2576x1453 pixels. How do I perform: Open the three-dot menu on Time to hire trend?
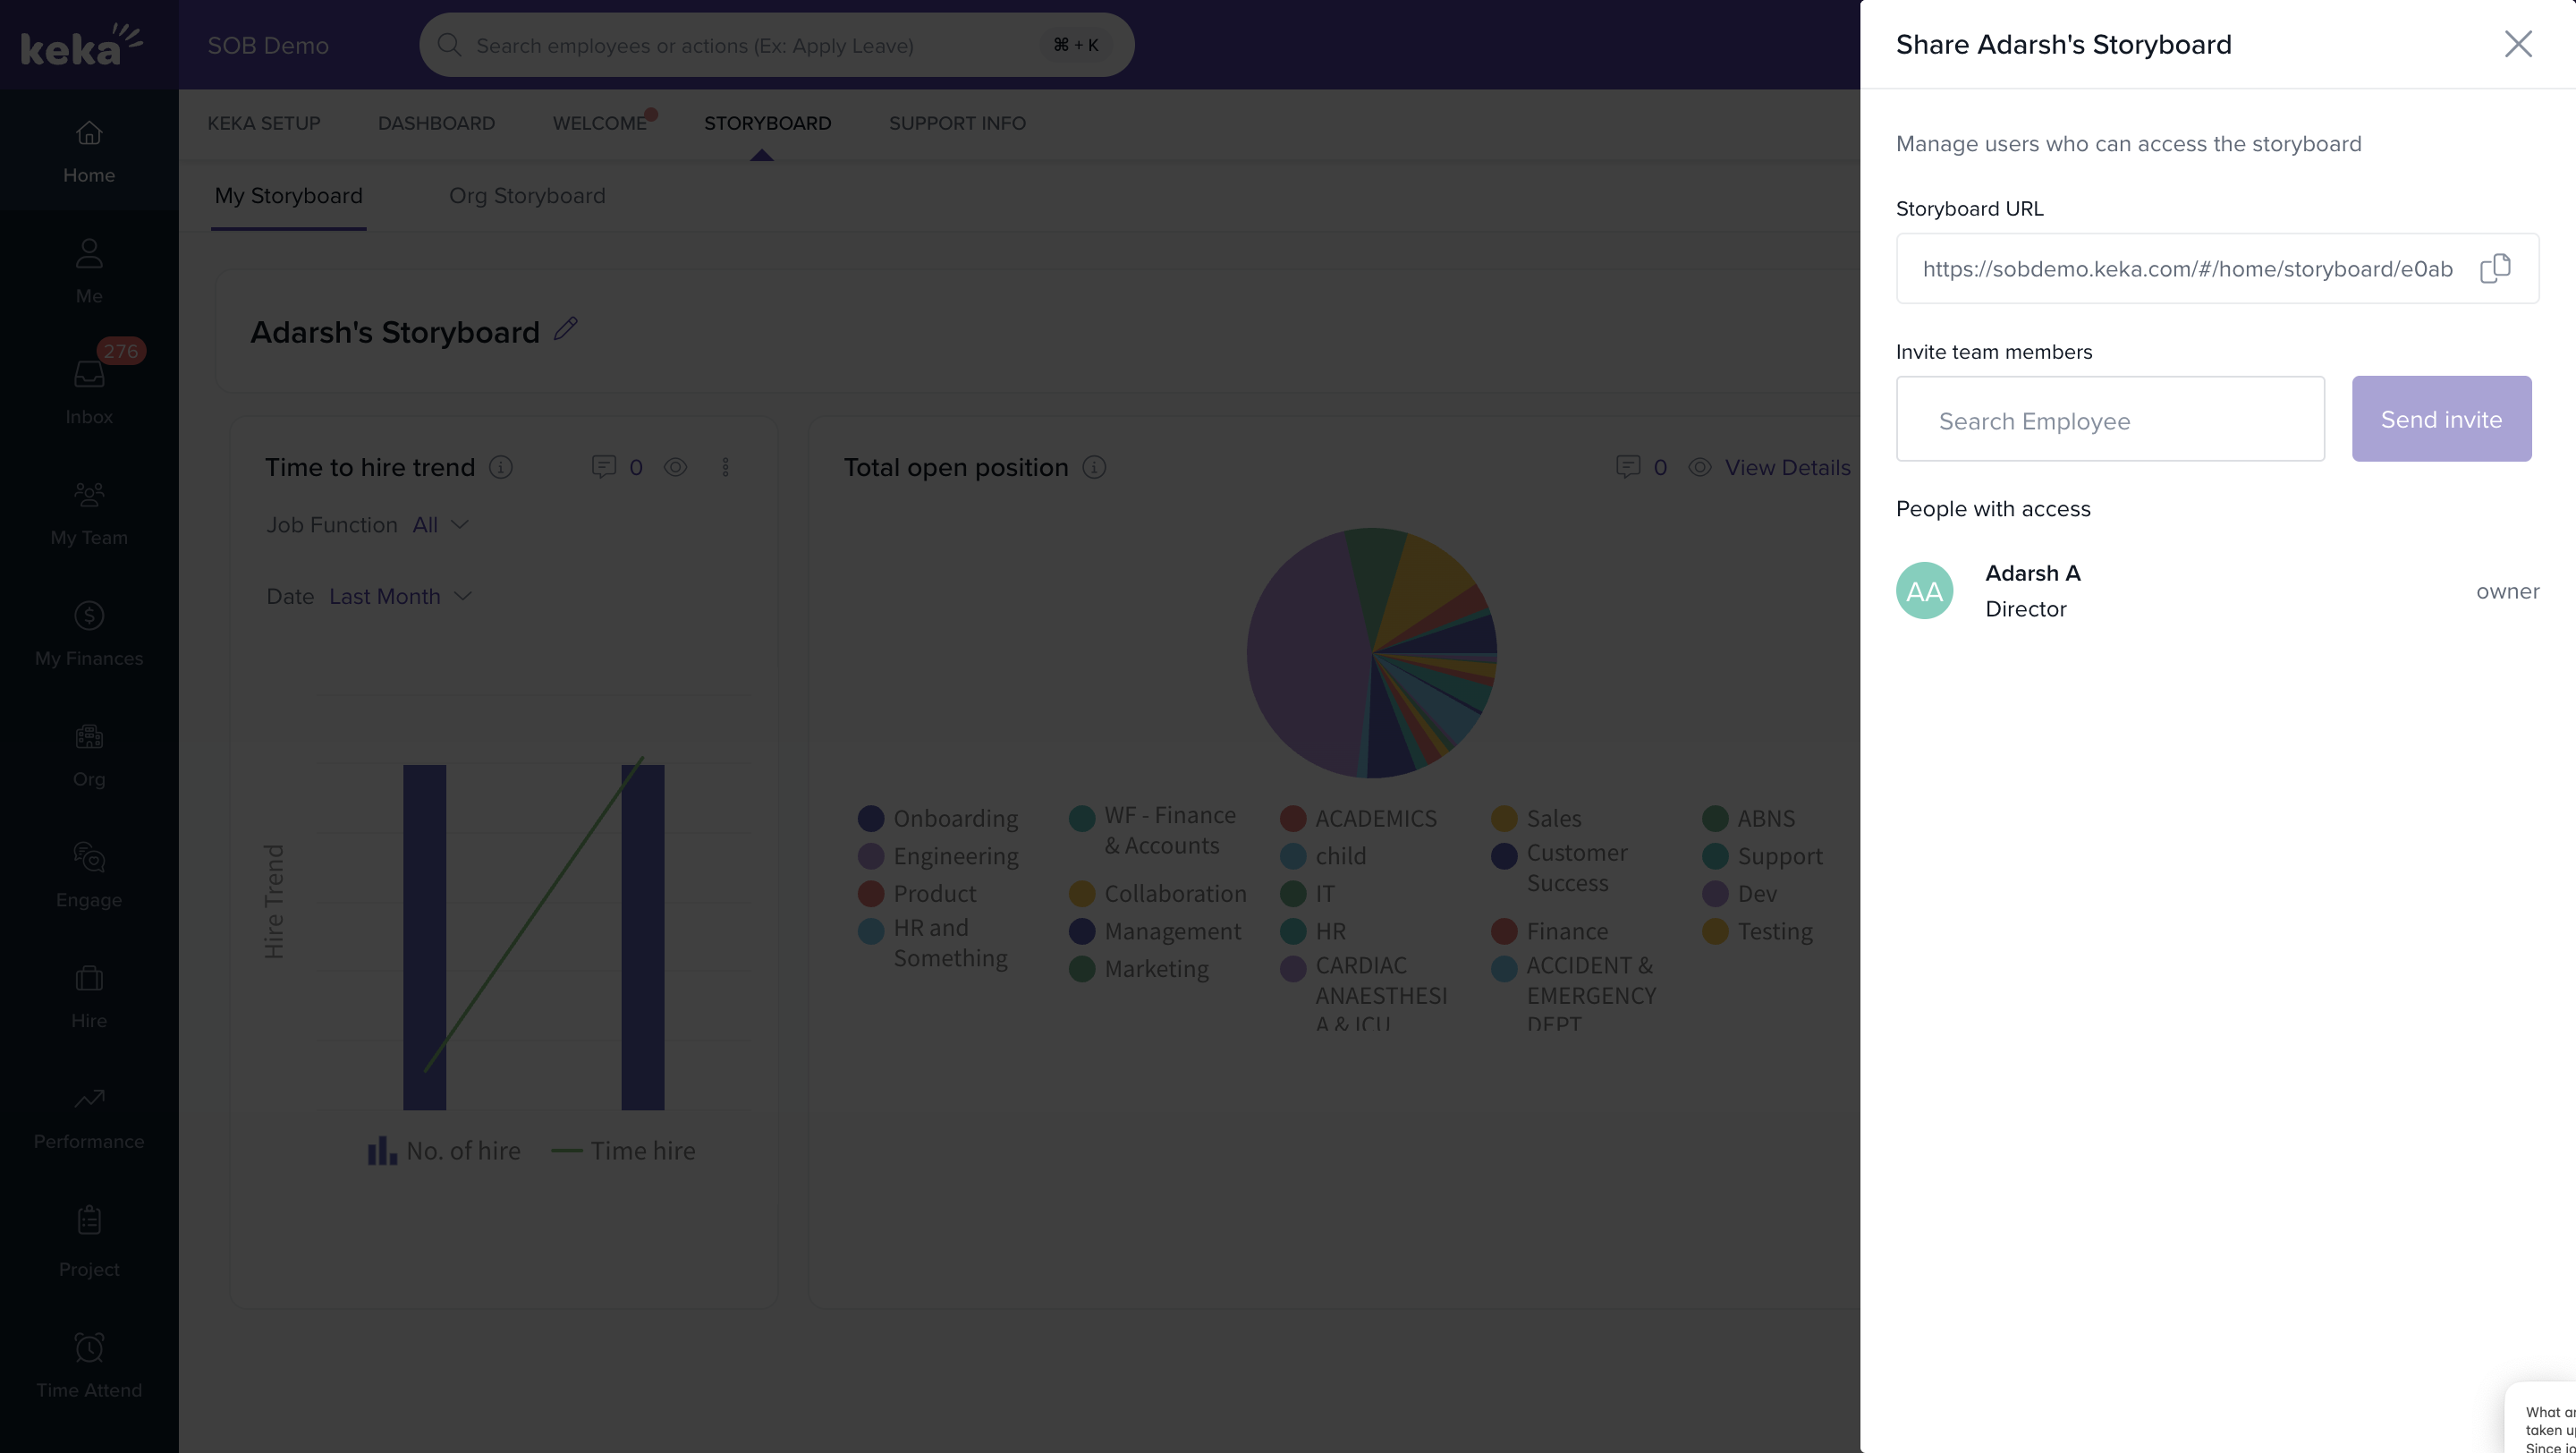726,467
